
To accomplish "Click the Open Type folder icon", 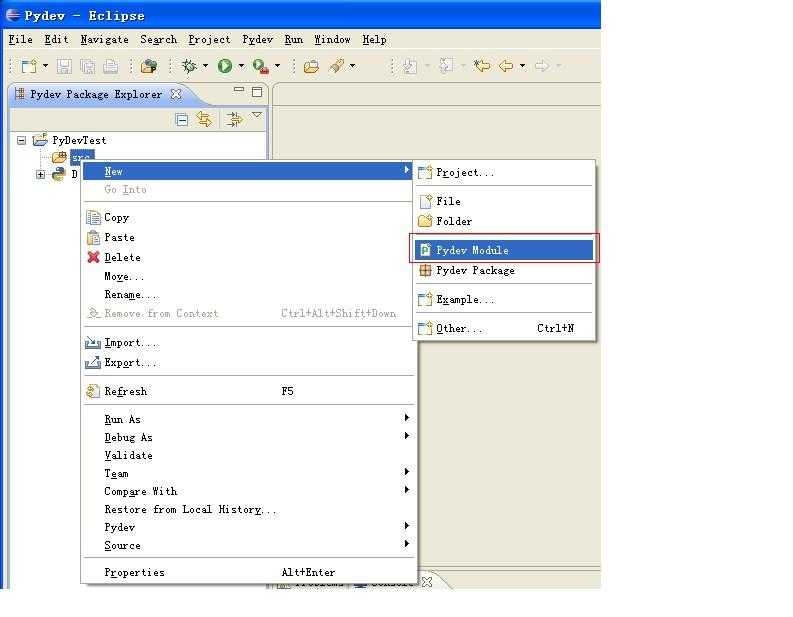I will pos(312,66).
